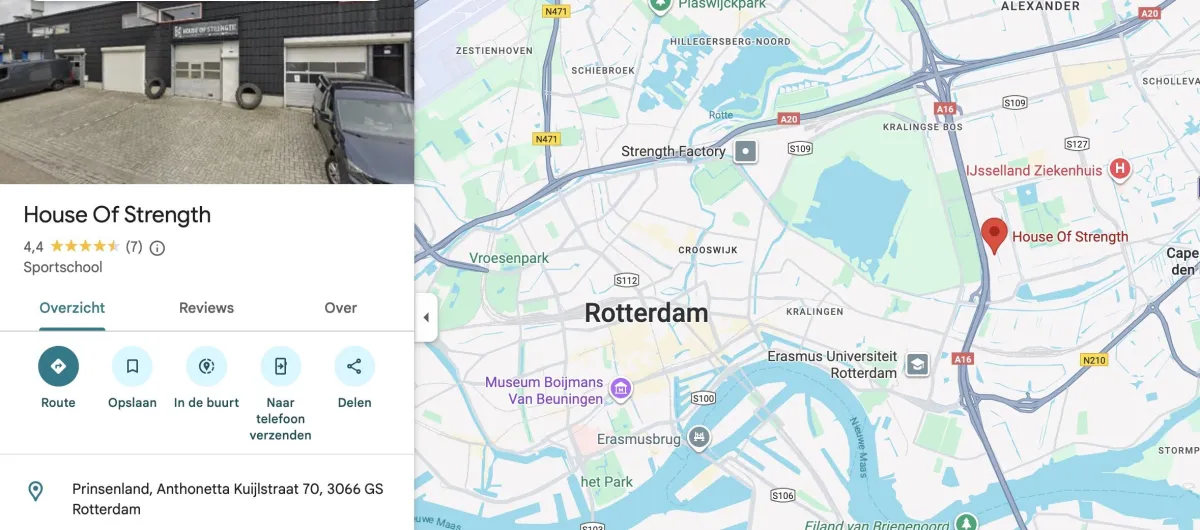
Task: Share place with Delen icon
Action: (x=354, y=366)
